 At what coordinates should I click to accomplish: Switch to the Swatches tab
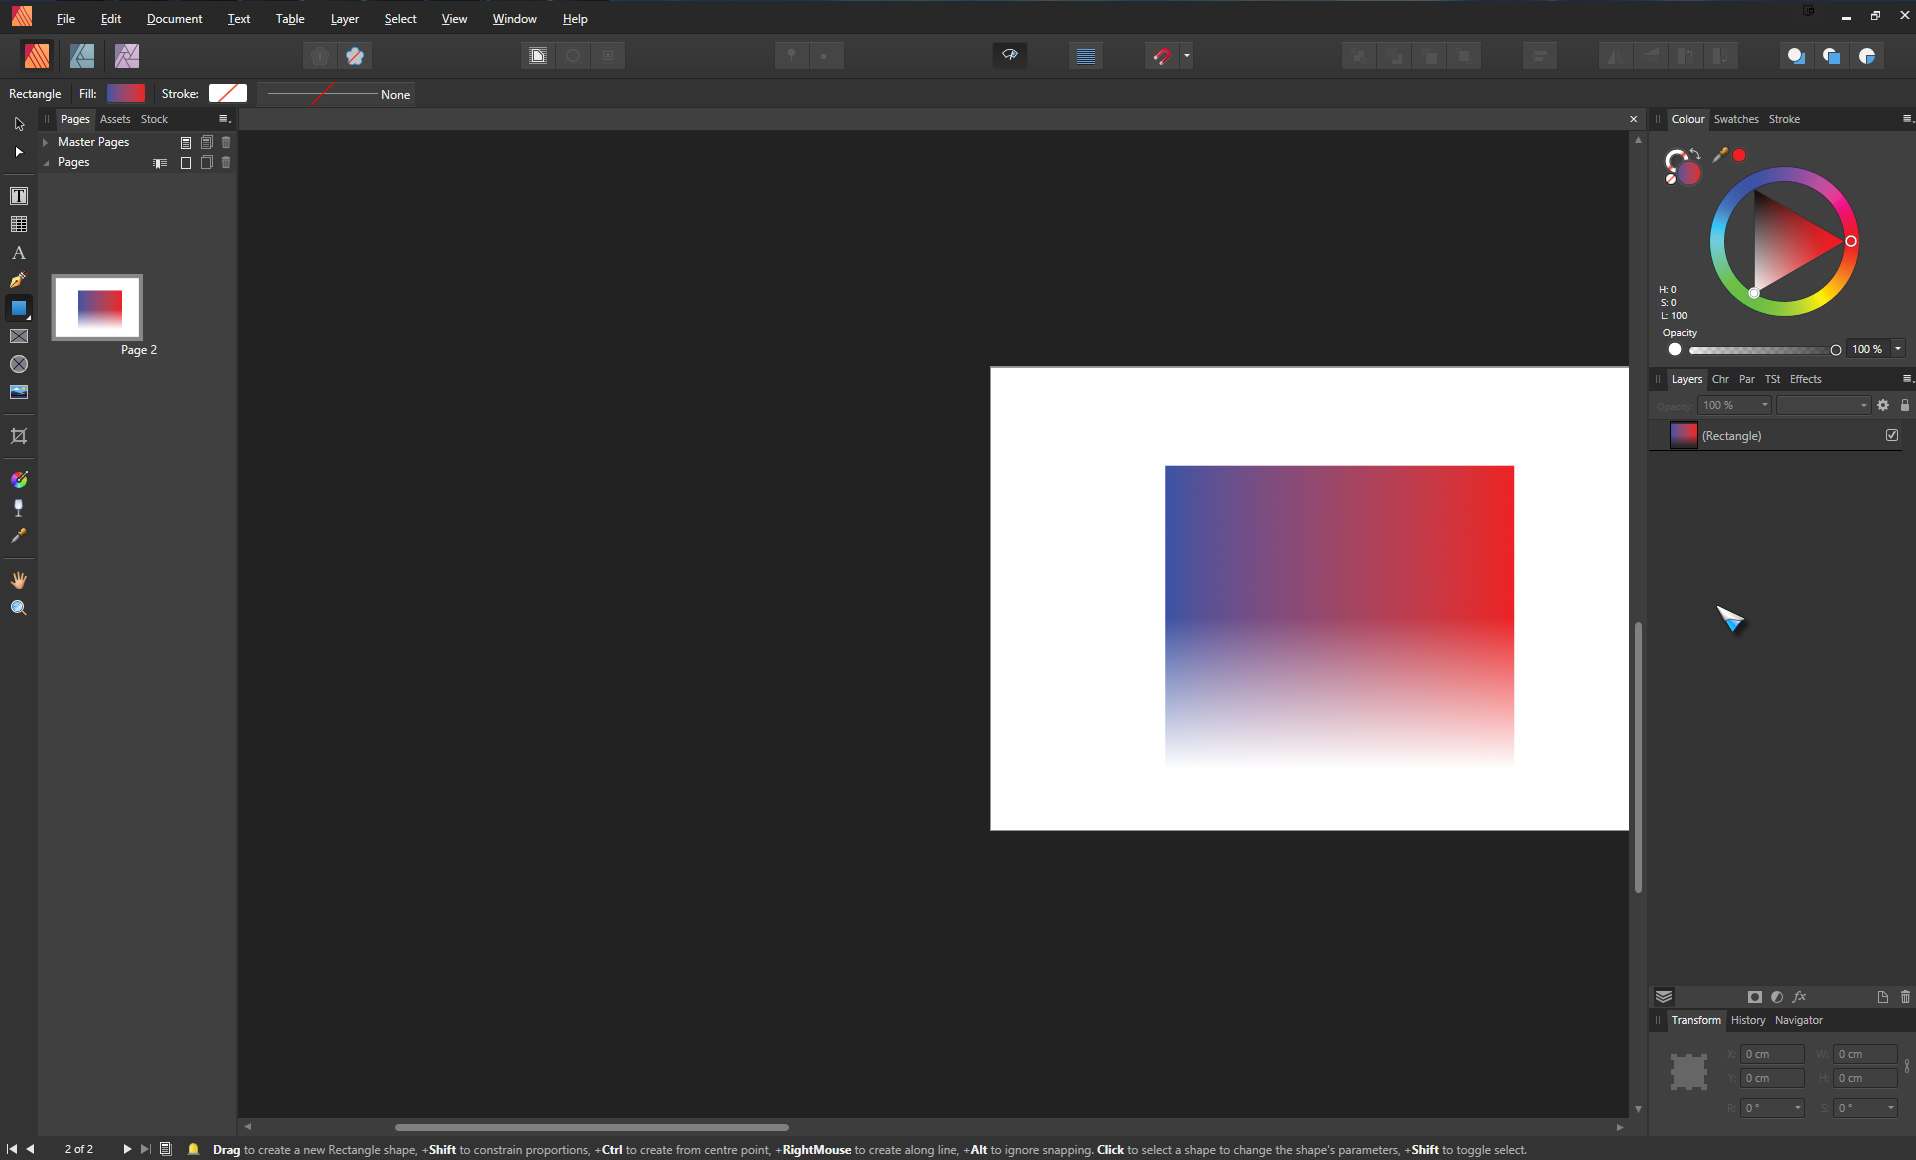pyautogui.click(x=1736, y=119)
